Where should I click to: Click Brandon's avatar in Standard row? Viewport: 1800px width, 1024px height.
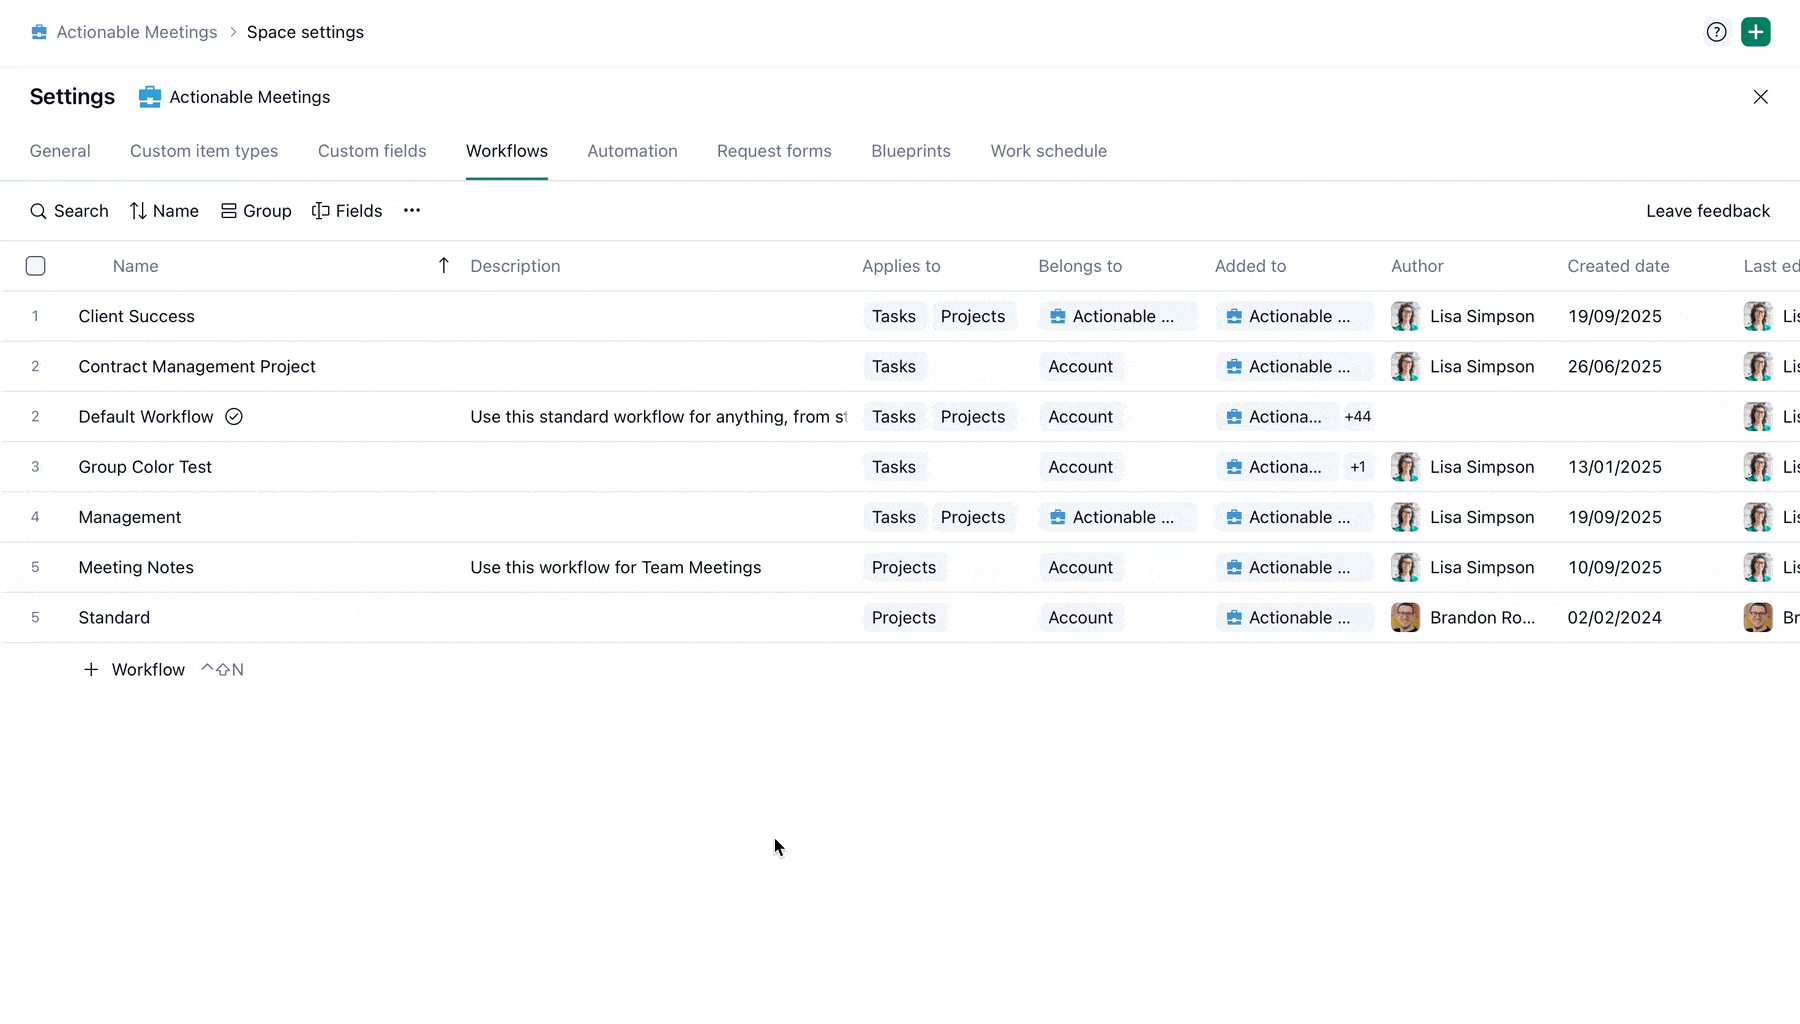coord(1405,618)
